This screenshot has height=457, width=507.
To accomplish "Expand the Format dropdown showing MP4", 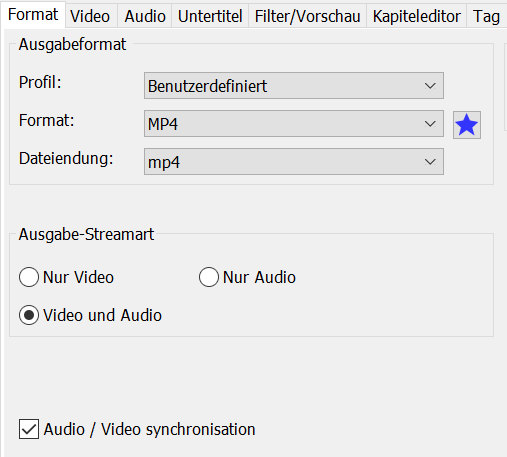I will [x=294, y=124].
